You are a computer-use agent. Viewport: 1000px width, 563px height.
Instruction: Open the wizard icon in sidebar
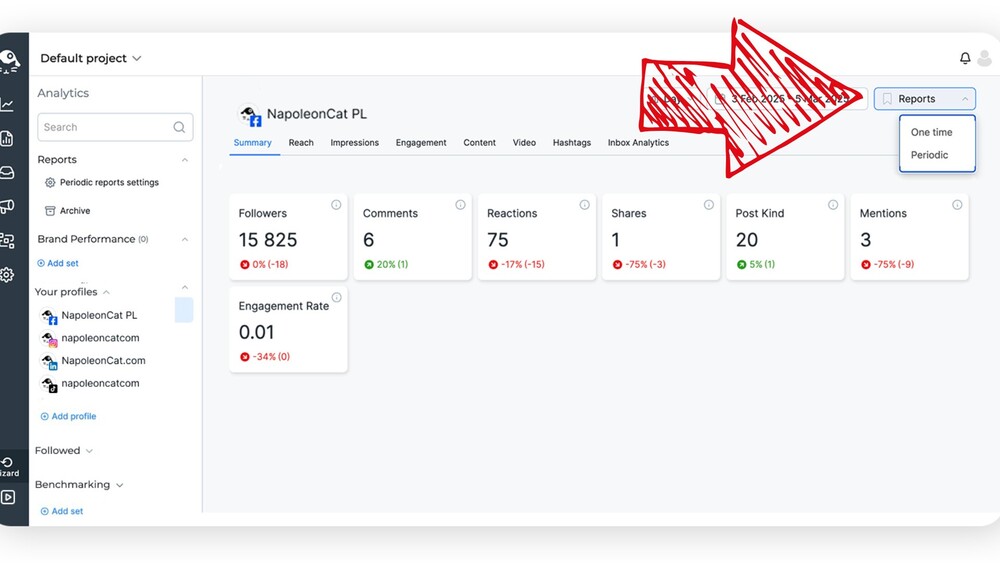tap(8, 467)
